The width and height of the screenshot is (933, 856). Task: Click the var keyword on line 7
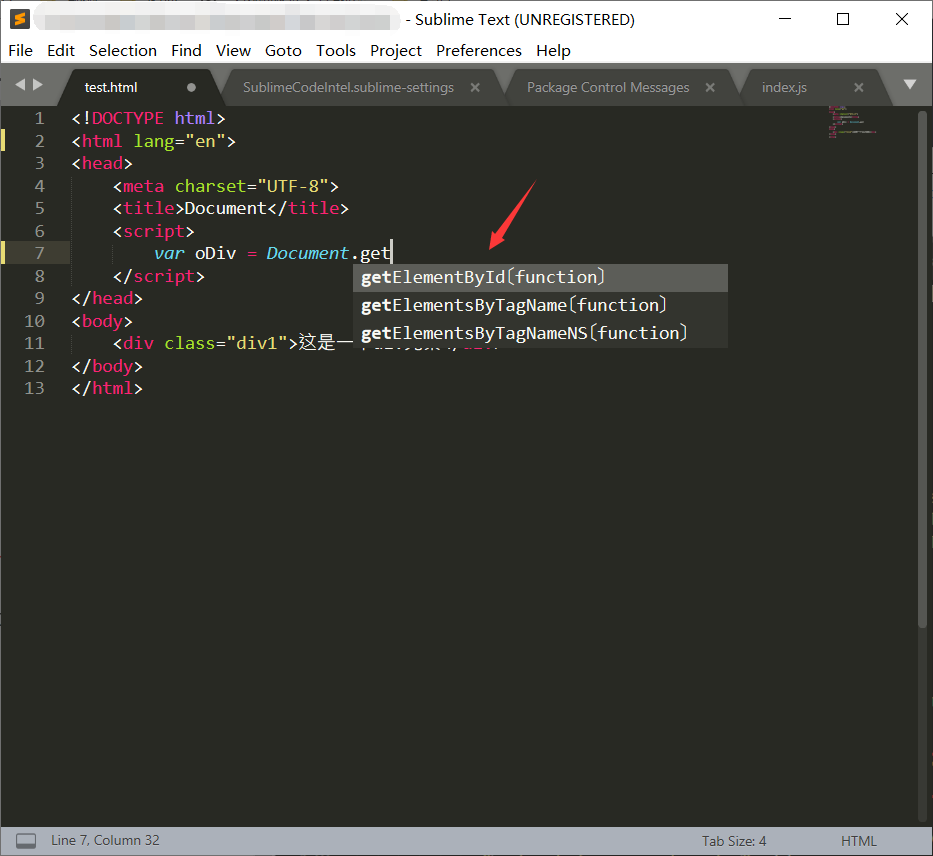(x=169, y=254)
